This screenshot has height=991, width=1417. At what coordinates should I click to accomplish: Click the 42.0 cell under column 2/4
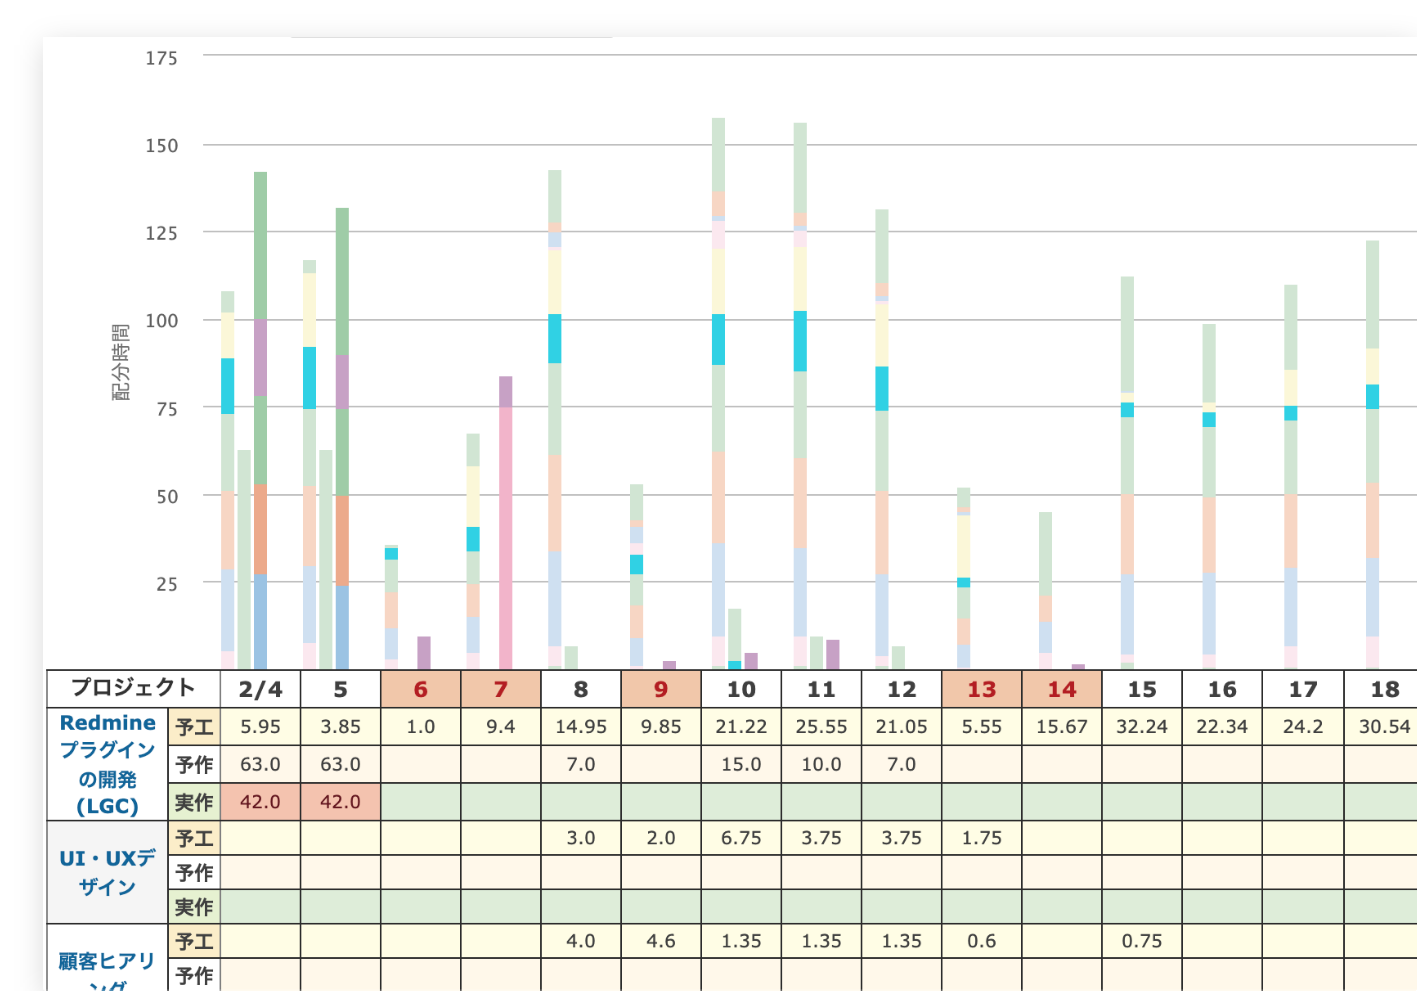tap(260, 802)
